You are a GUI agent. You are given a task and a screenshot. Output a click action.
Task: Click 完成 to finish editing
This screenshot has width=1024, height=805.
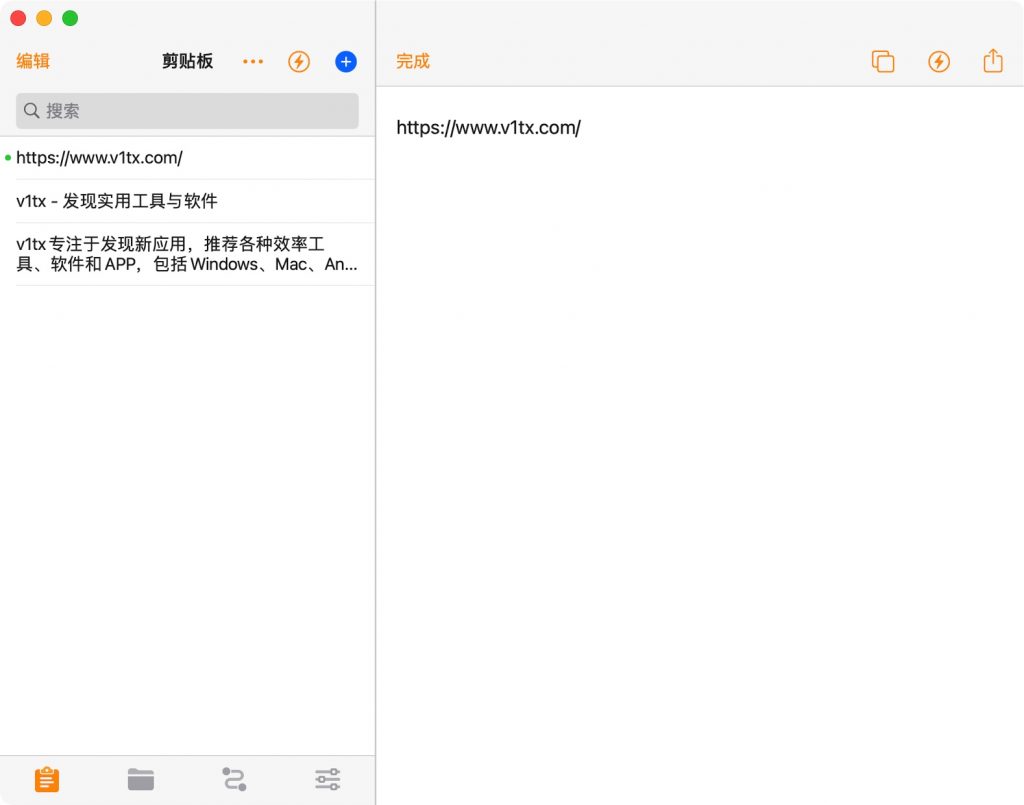click(x=413, y=61)
